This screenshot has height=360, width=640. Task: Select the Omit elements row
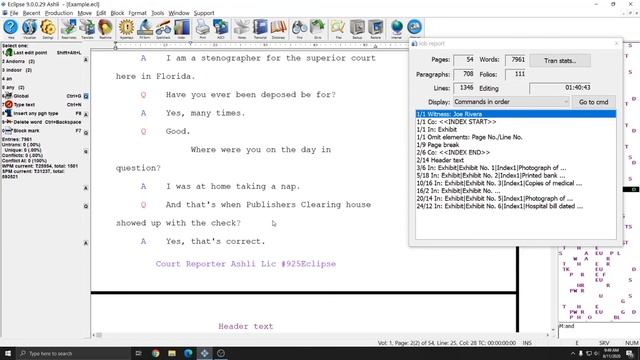pyautogui.click(x=516, y=137)
